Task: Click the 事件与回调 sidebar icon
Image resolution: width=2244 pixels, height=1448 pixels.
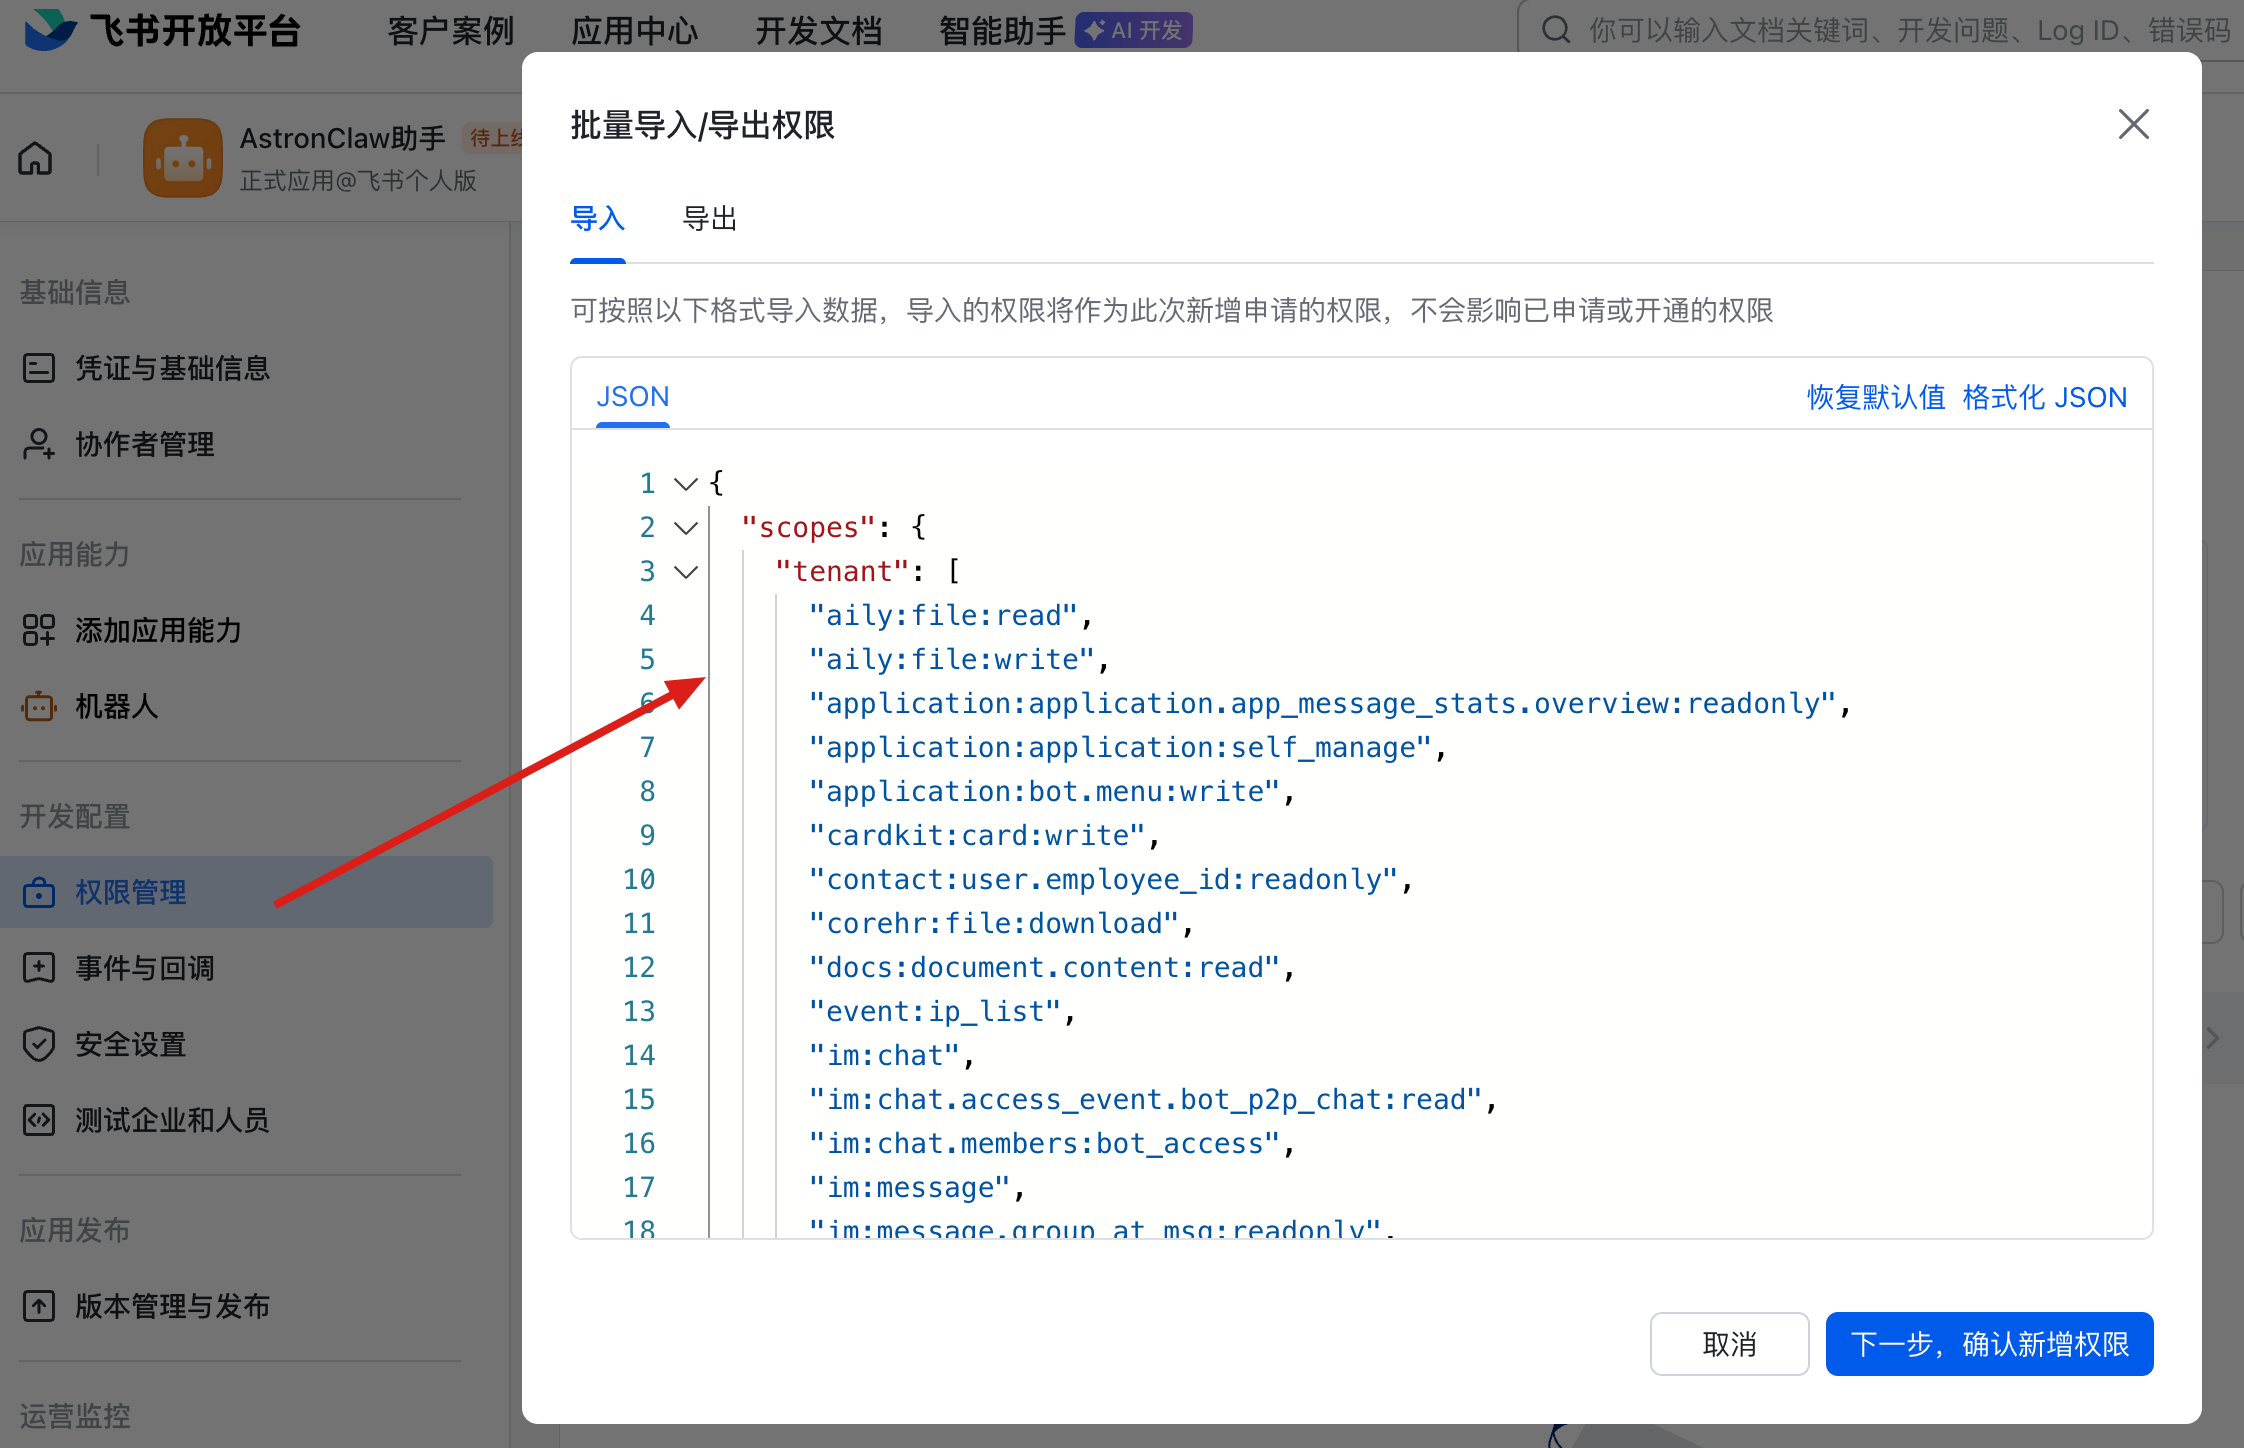Action: pyautogui.click(x=39, y=968)
